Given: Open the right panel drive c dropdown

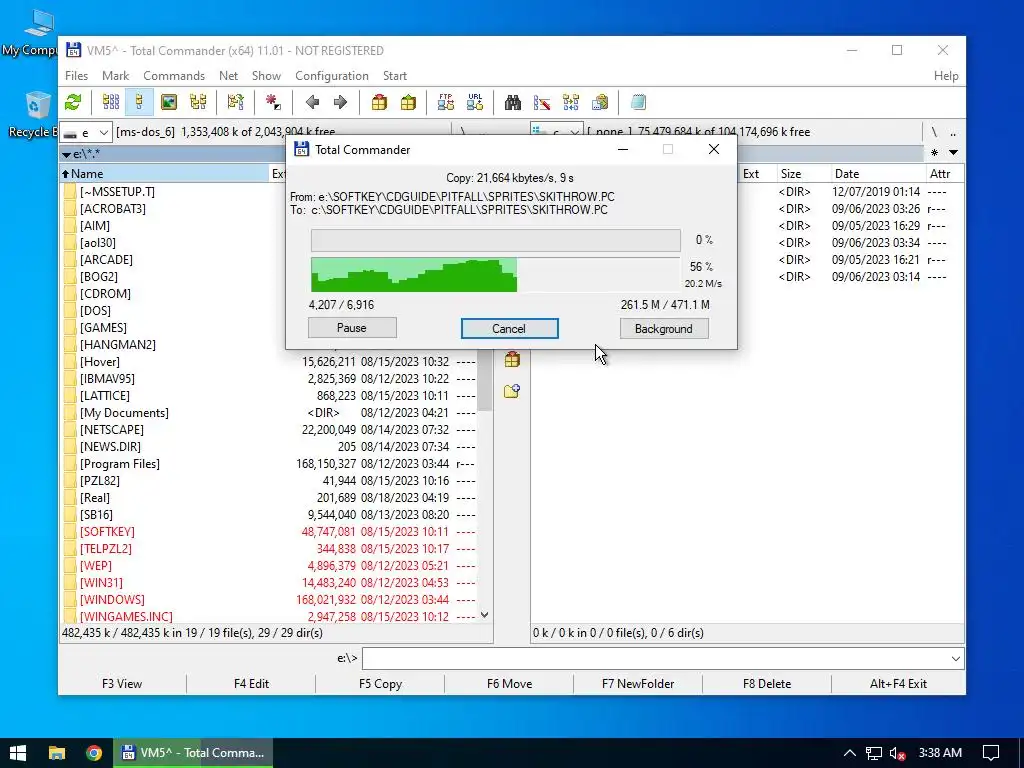Looking at the screenshot, I should tap(556, 131).
